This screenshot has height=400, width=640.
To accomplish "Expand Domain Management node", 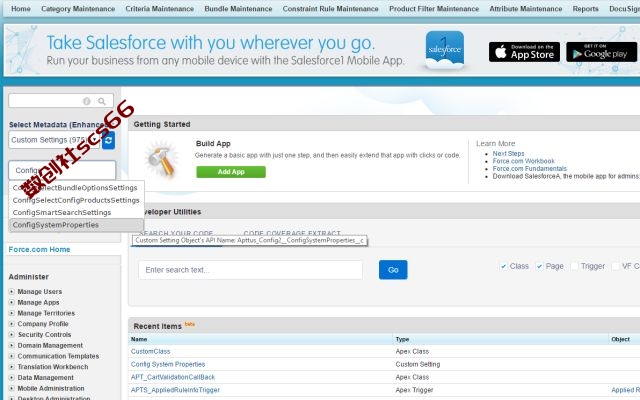I will tap(11, 345).
